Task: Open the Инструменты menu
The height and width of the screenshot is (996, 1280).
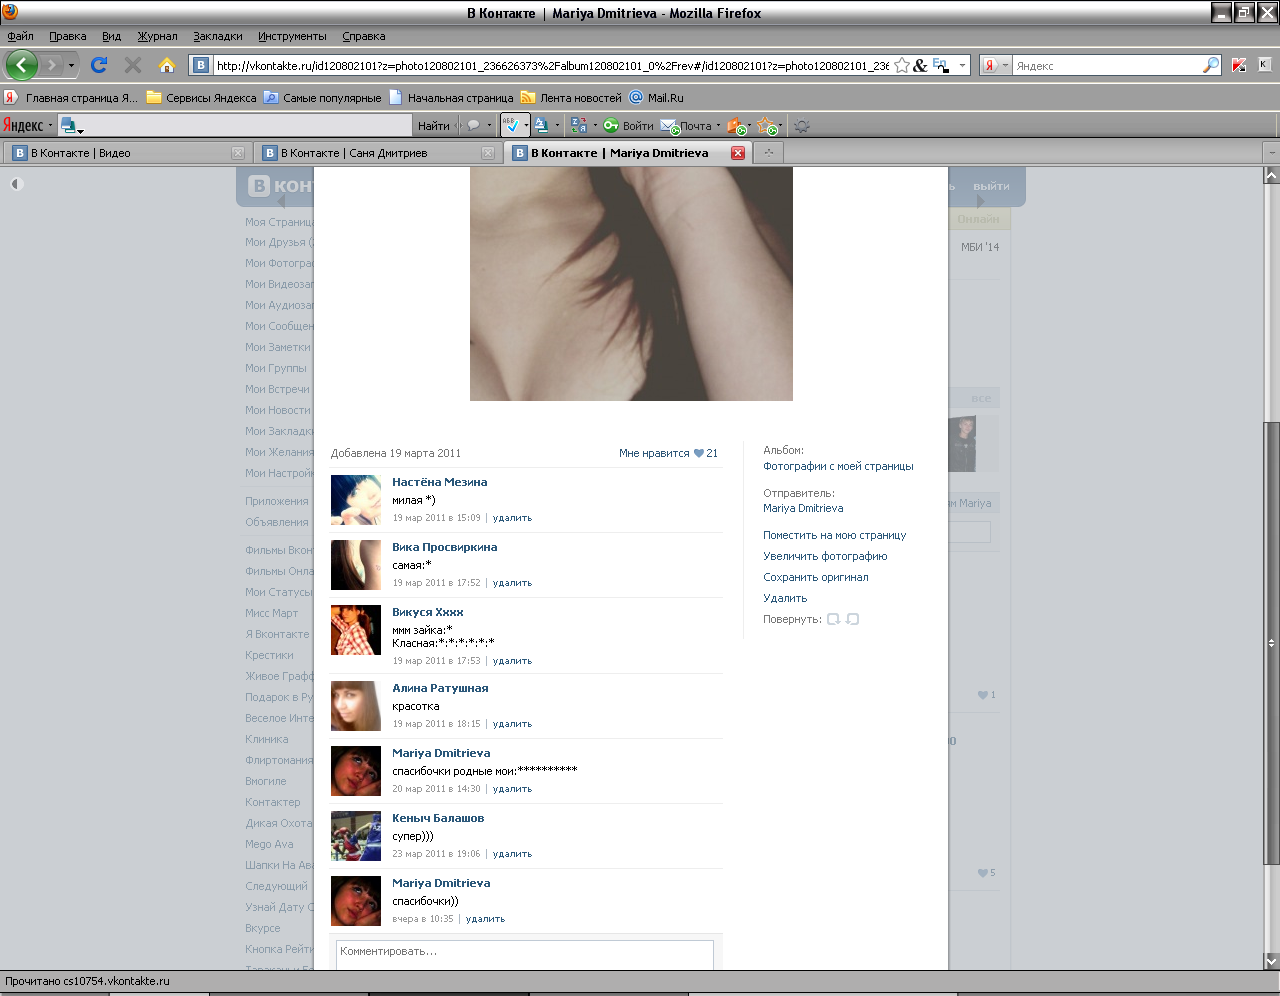Action: coord(292,36)
